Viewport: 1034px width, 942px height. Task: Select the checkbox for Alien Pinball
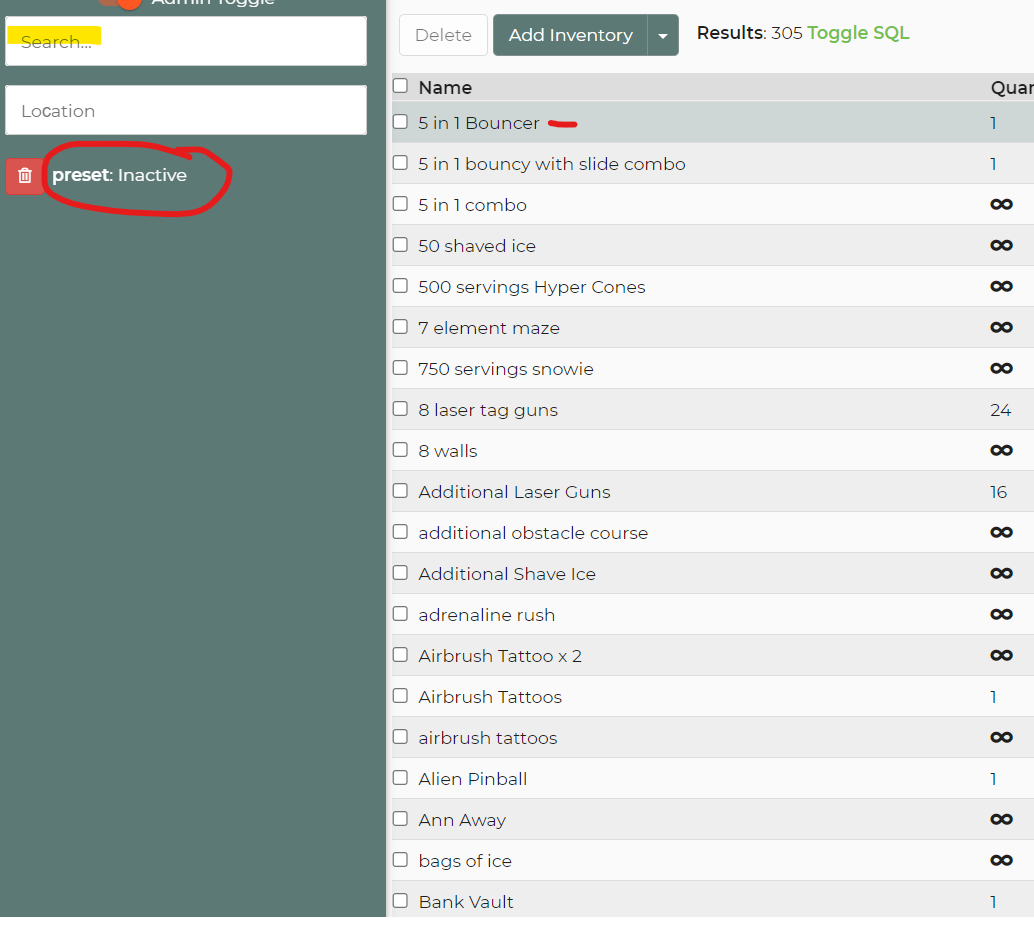click(400, 778)
